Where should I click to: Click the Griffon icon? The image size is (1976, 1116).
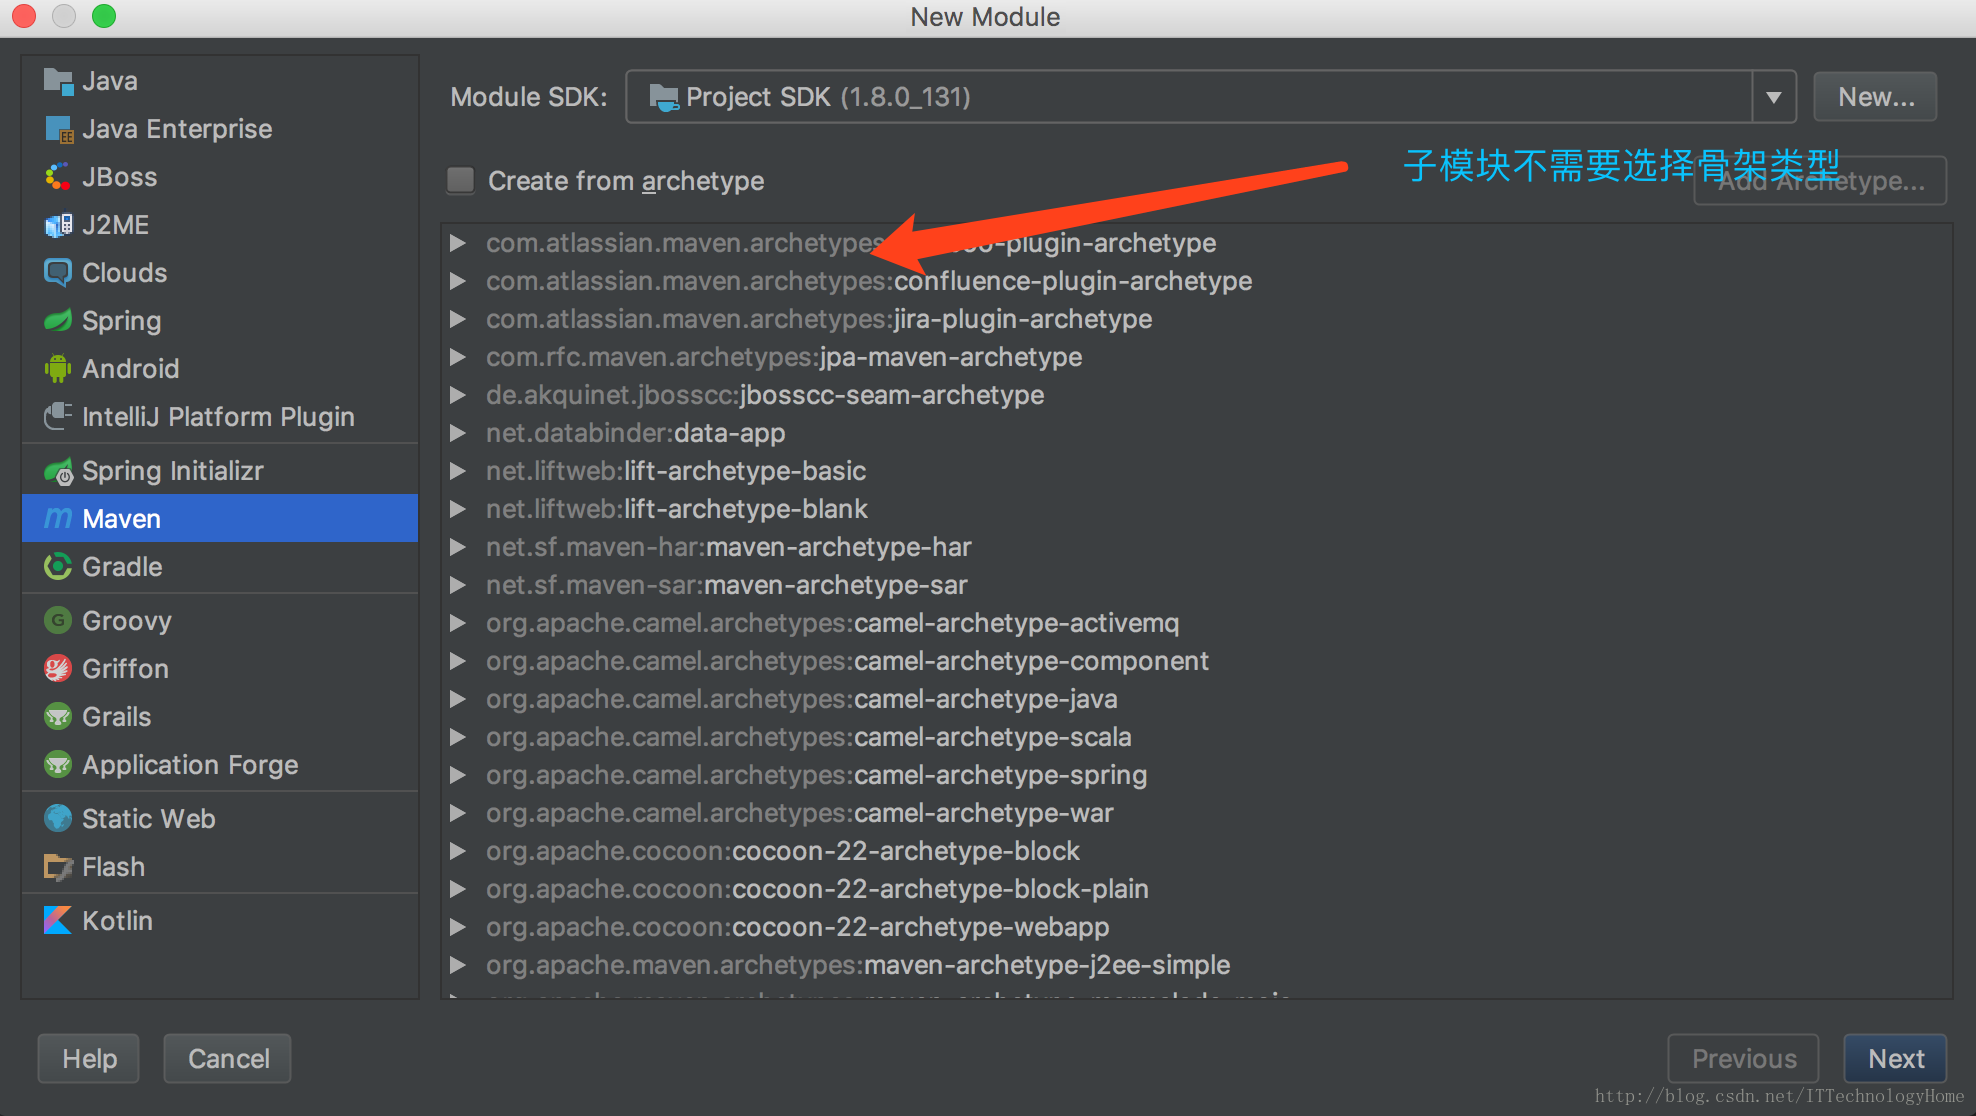tap(58, 669)
